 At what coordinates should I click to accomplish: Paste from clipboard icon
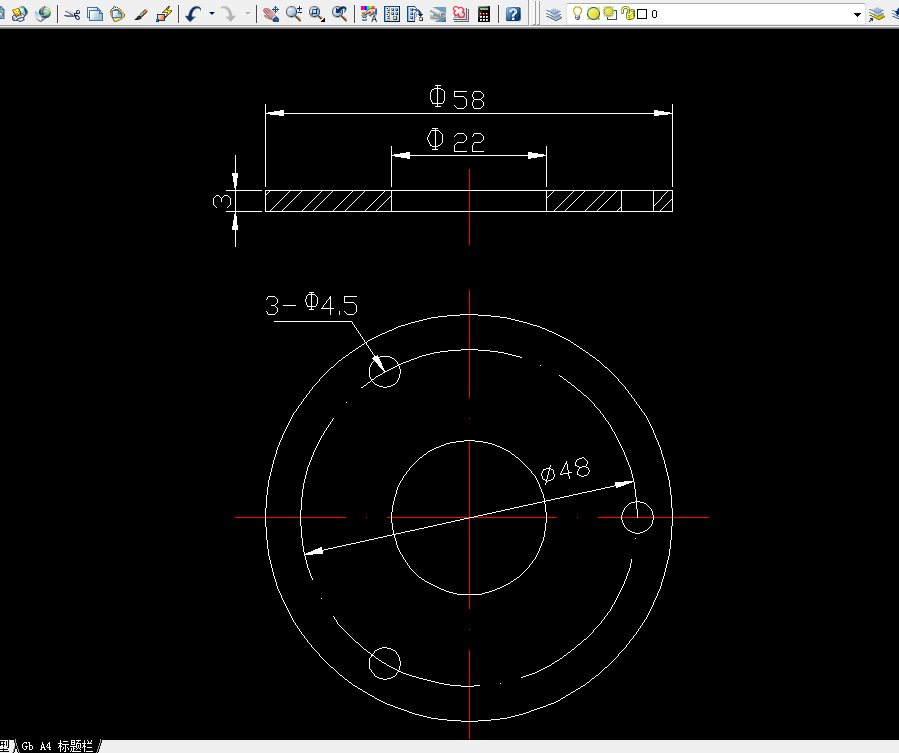click(x=118, y=14)
